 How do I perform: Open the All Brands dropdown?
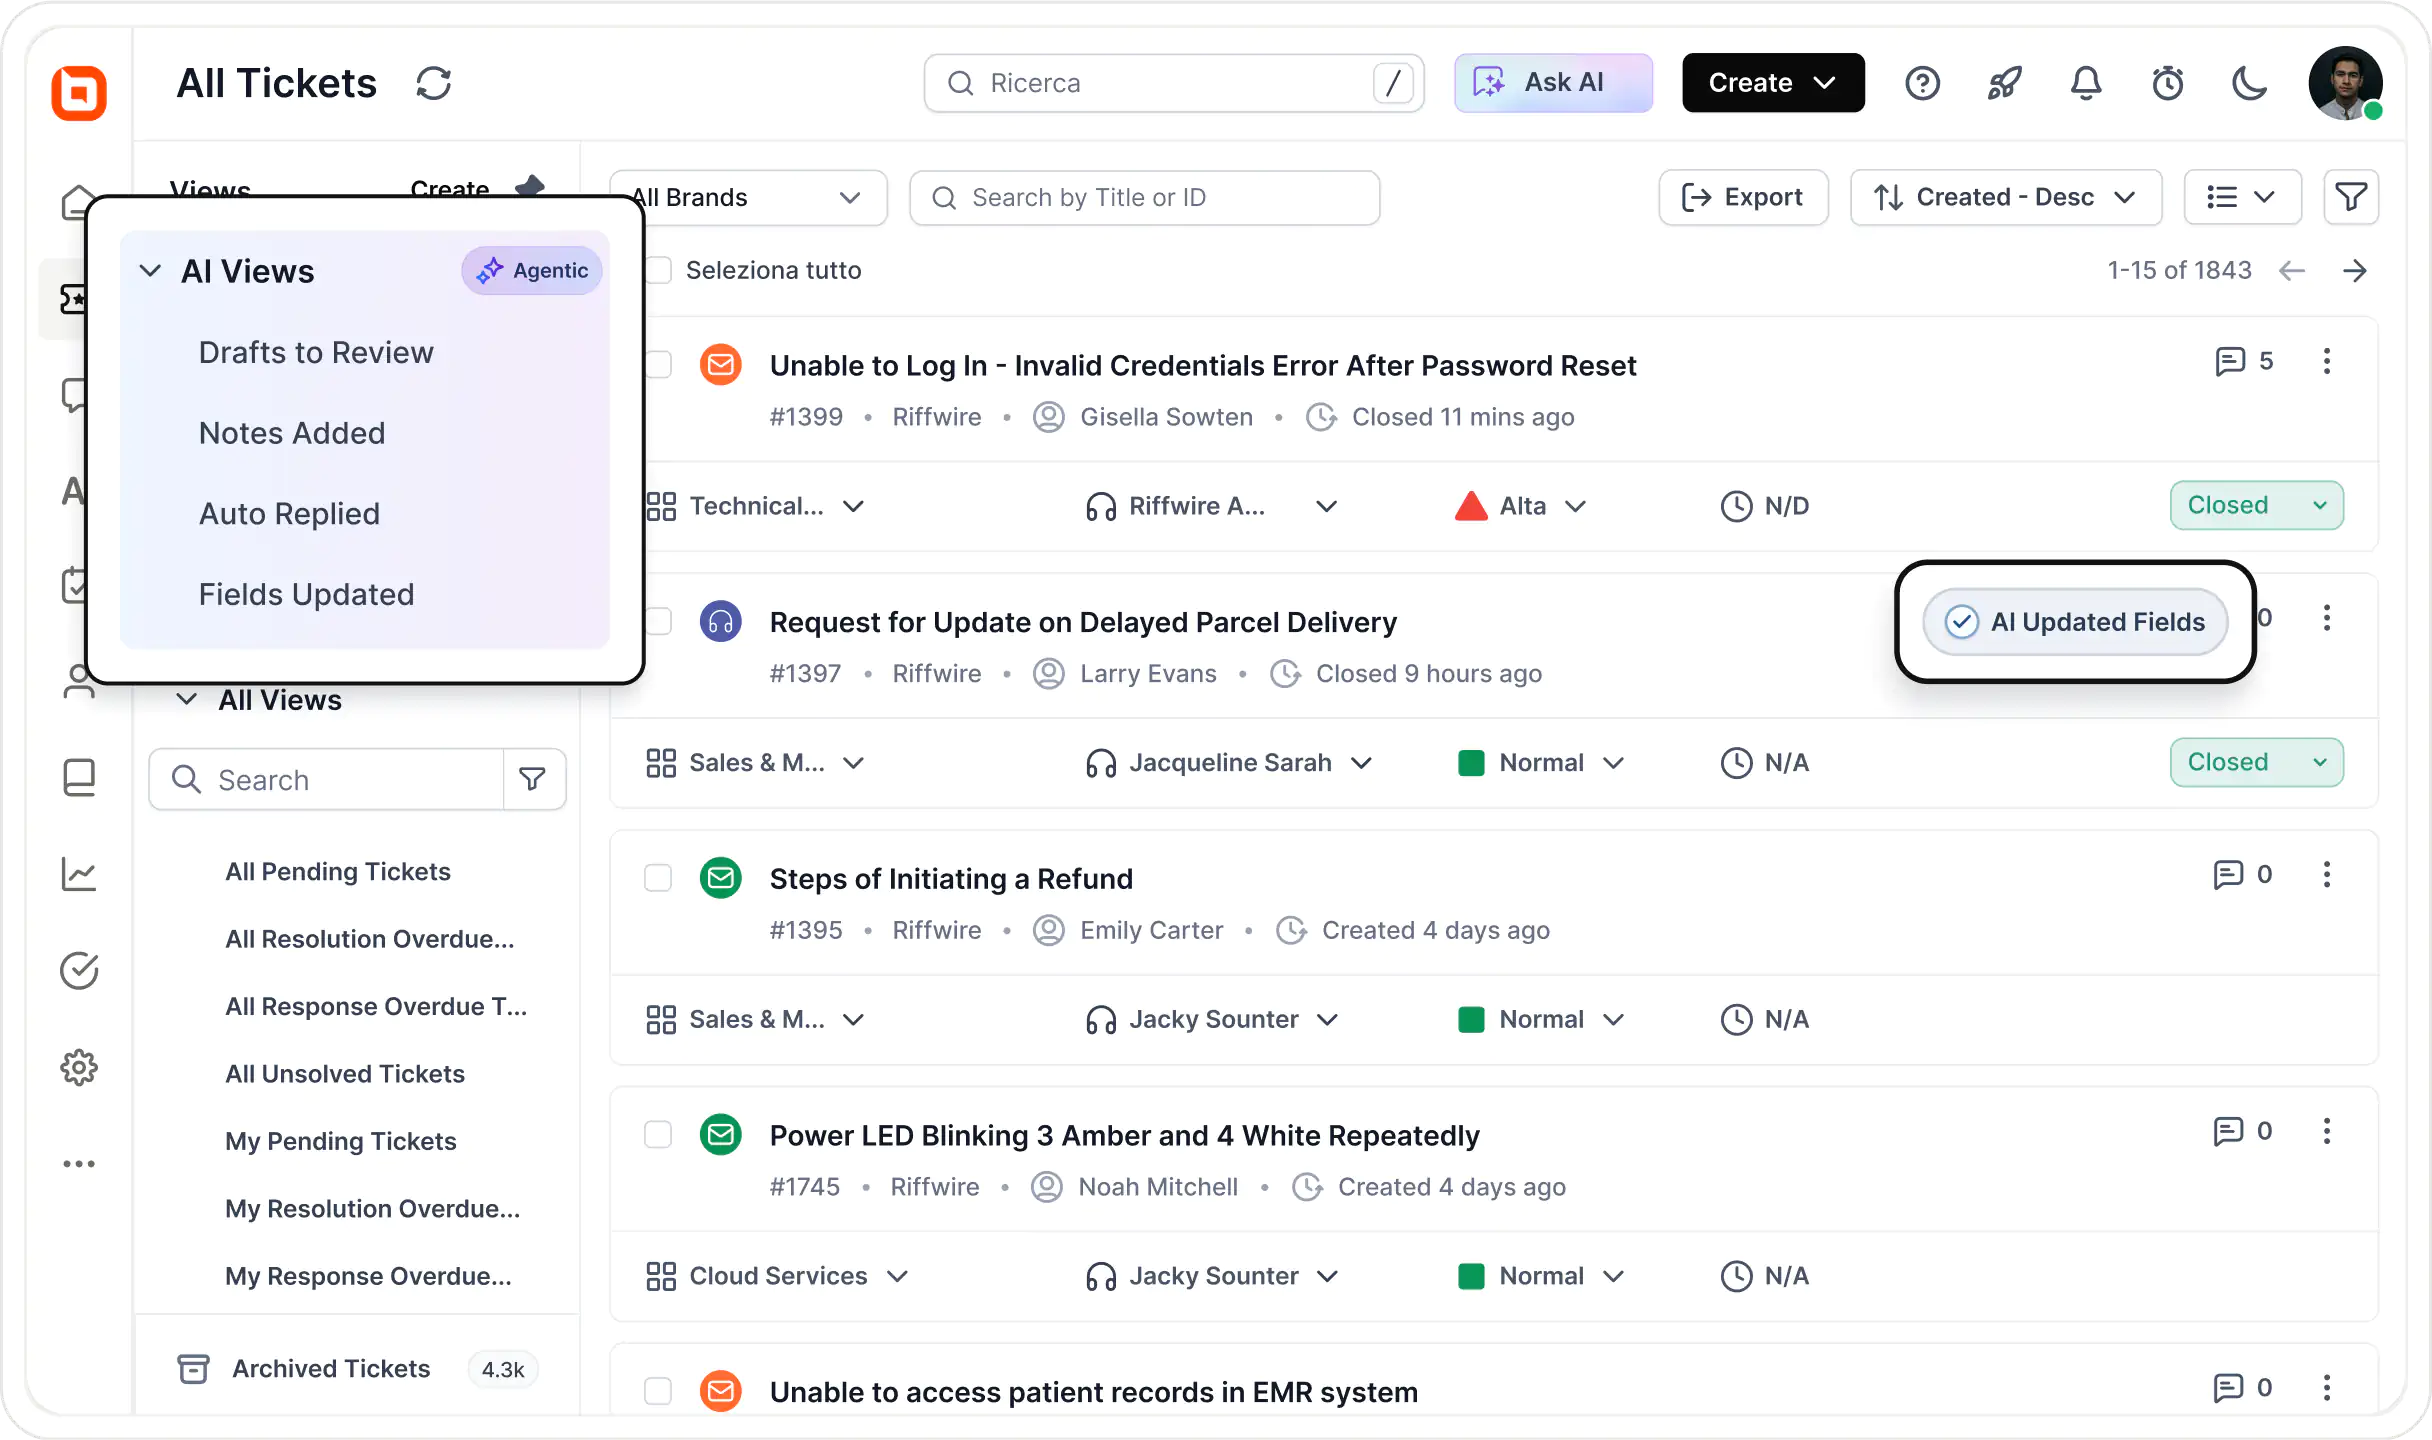(748, 197)
